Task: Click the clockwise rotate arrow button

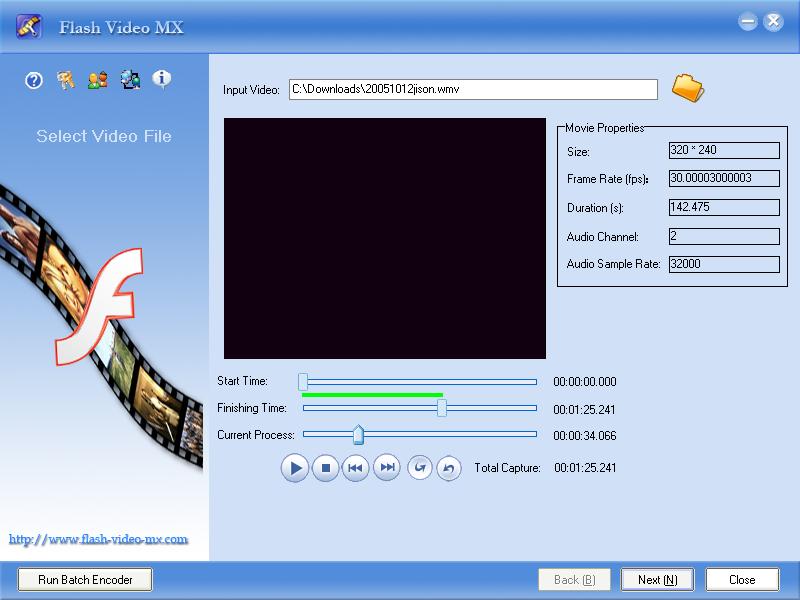Action: [420, 467]
